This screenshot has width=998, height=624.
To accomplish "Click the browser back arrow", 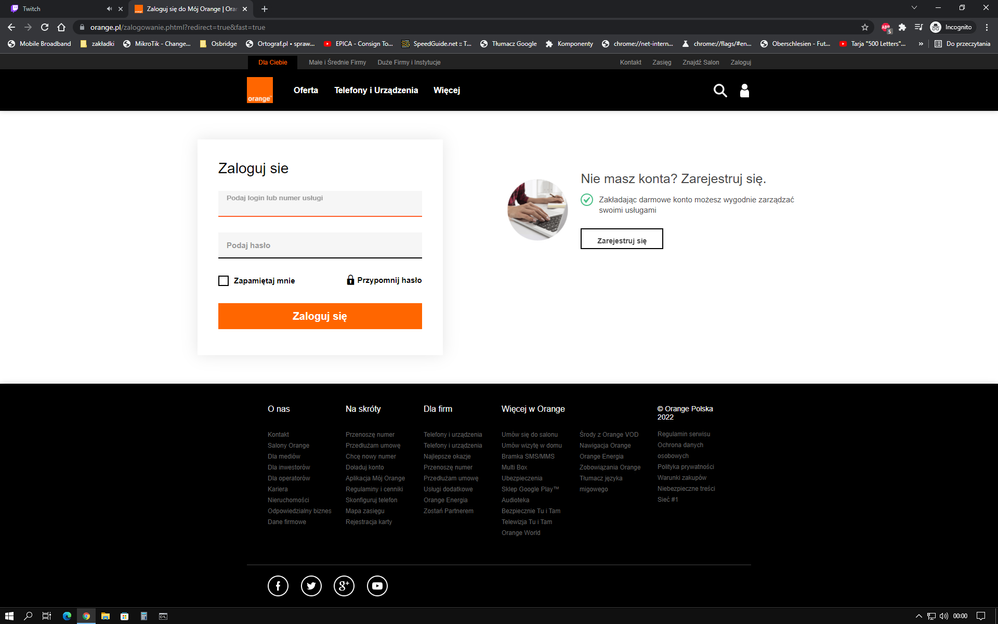I will [11, 27].
